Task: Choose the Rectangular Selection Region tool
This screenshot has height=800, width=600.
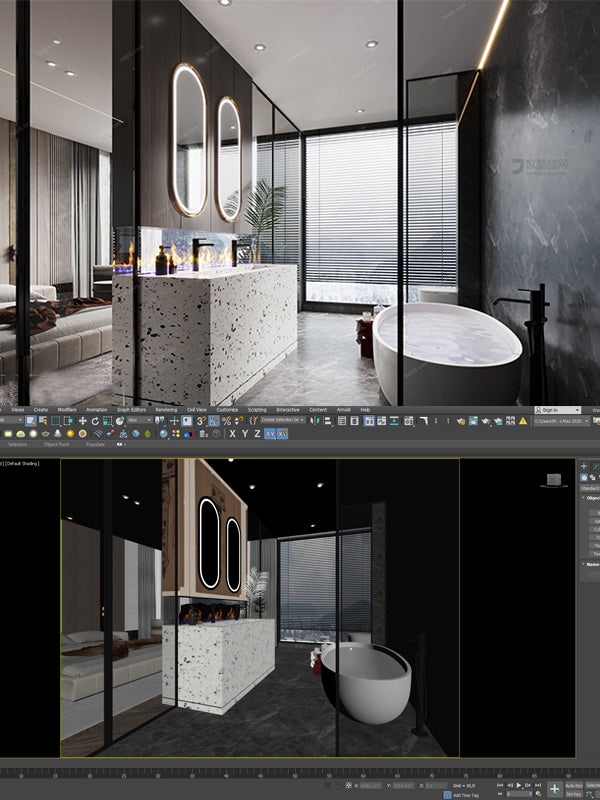Action: [x=56, y=421]
